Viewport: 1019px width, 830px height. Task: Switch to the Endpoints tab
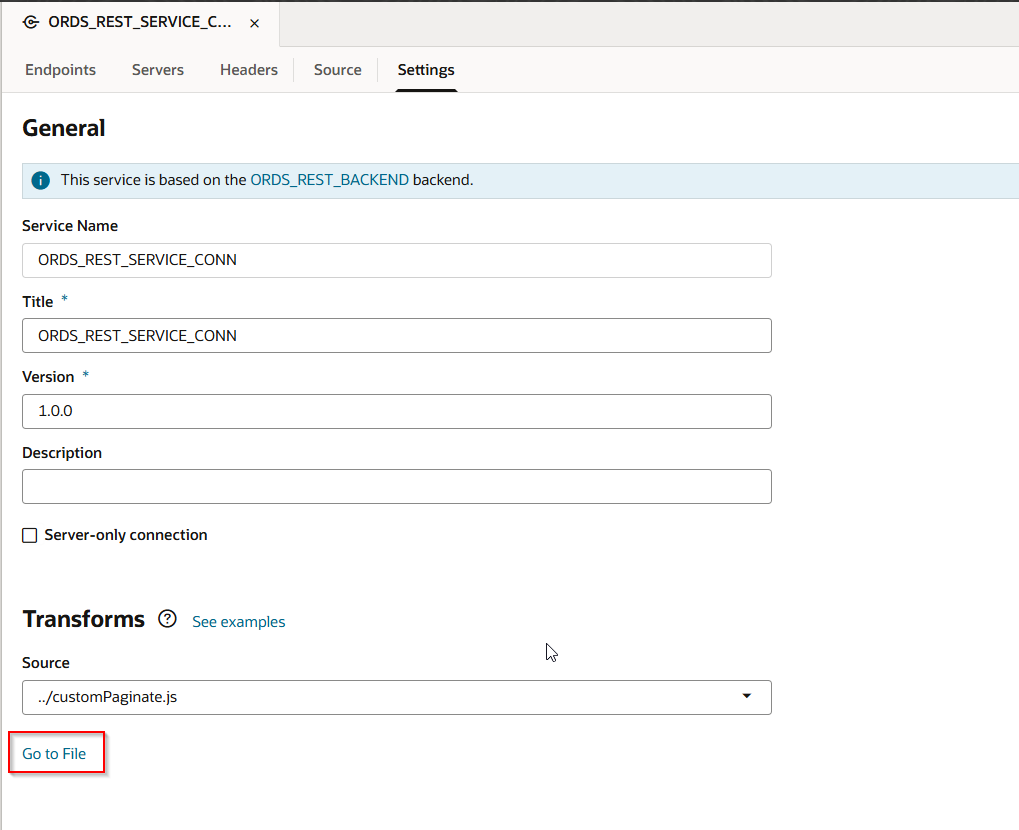pyautogui.click(x=60, y=70)
